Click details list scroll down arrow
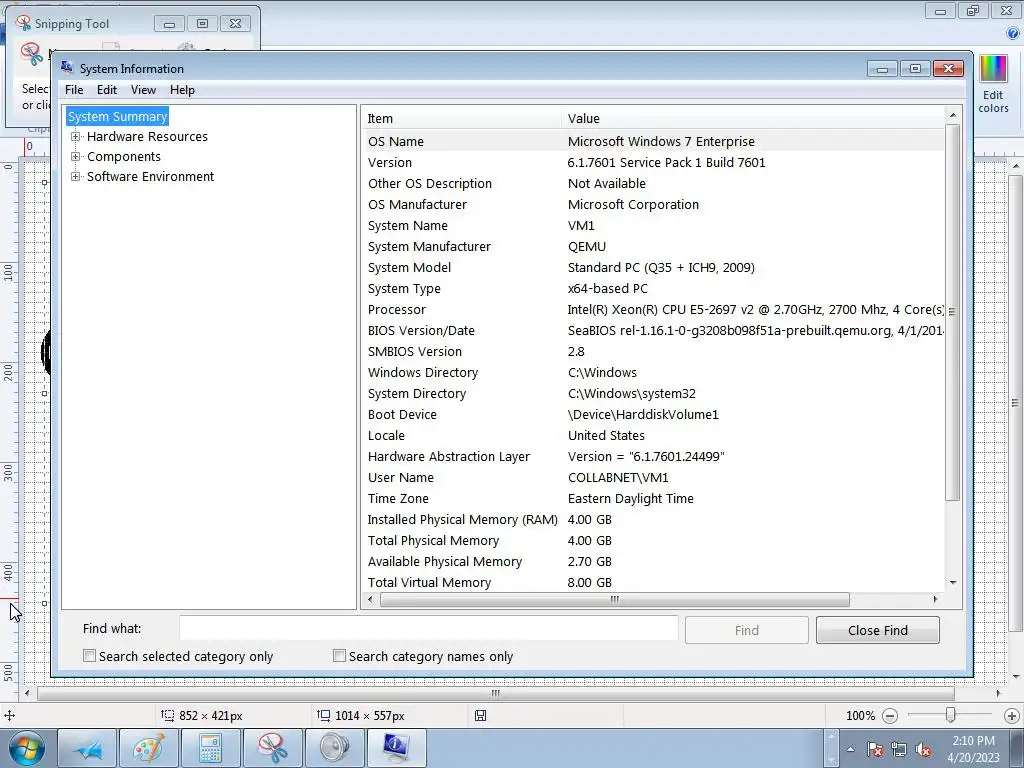The height and width of the screenshot is (768, 1024). coord(953,583)
